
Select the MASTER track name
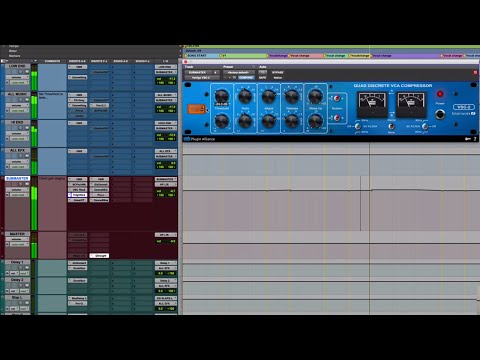17,234
